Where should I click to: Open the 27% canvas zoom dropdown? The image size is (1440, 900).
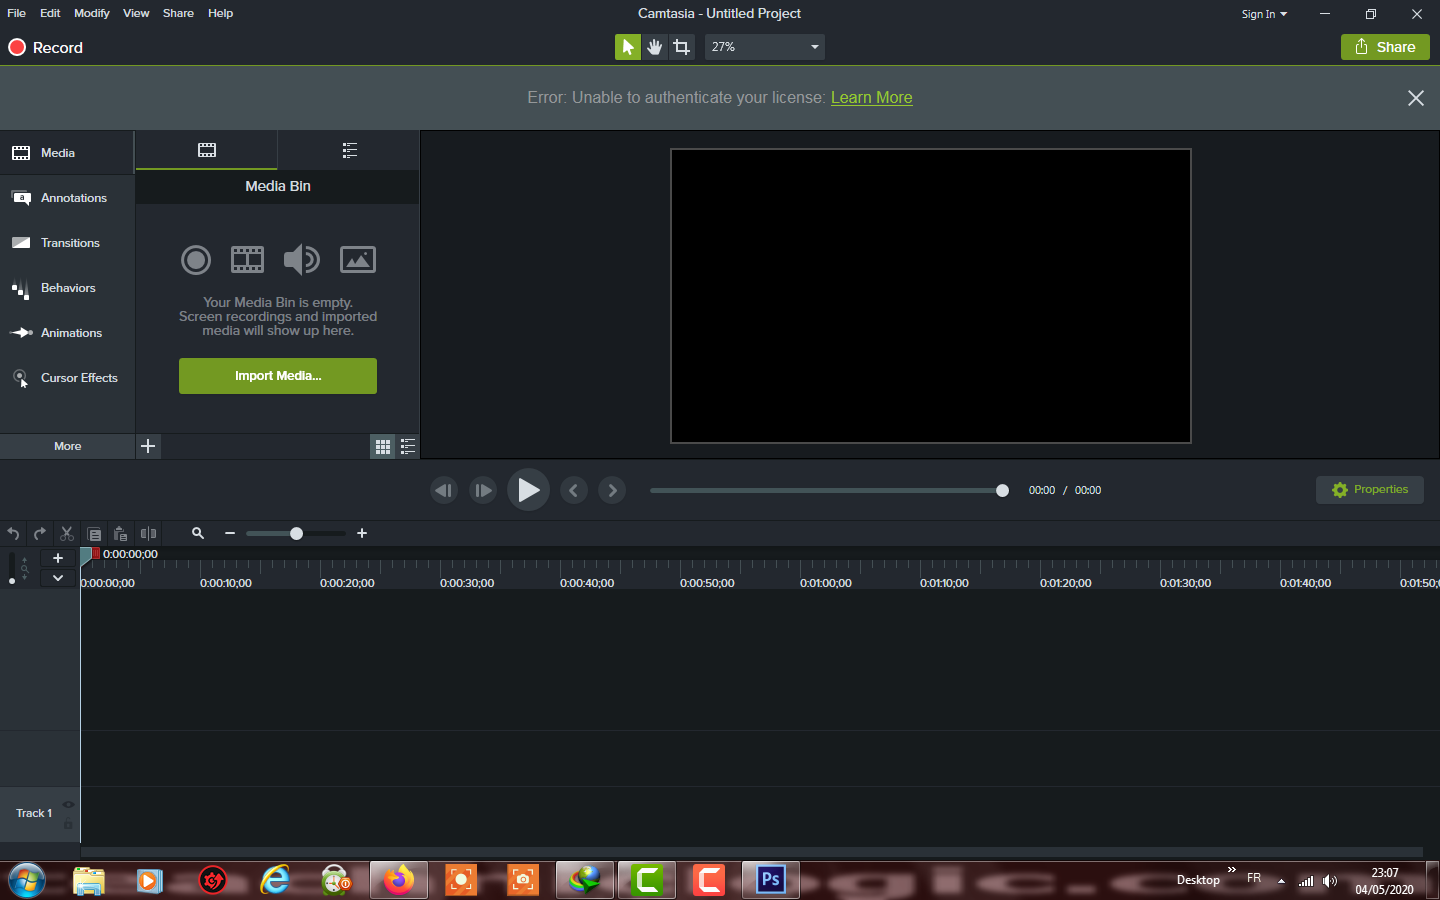pyautogui.click(x=765, y=47)
